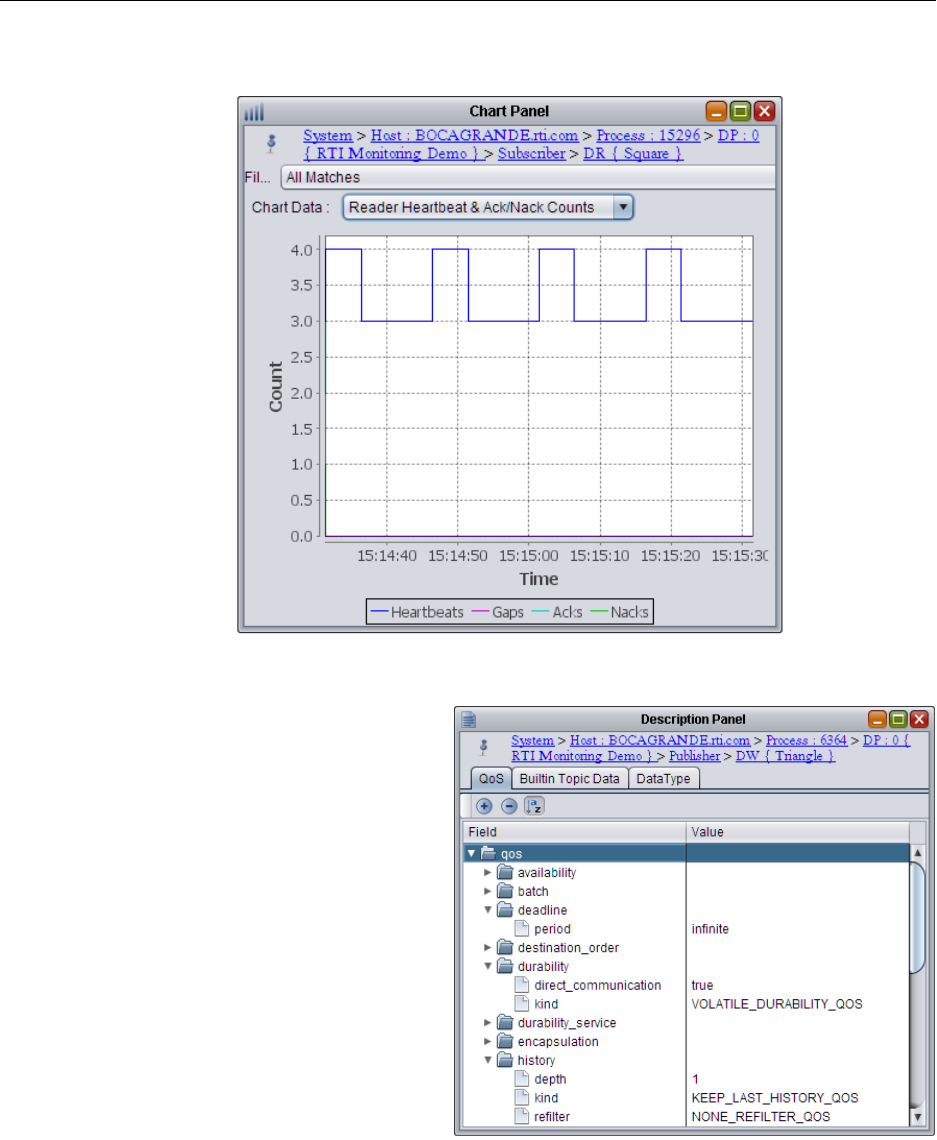Click the refilter file icon
937x1140 pixels.
coord(522,1117)
